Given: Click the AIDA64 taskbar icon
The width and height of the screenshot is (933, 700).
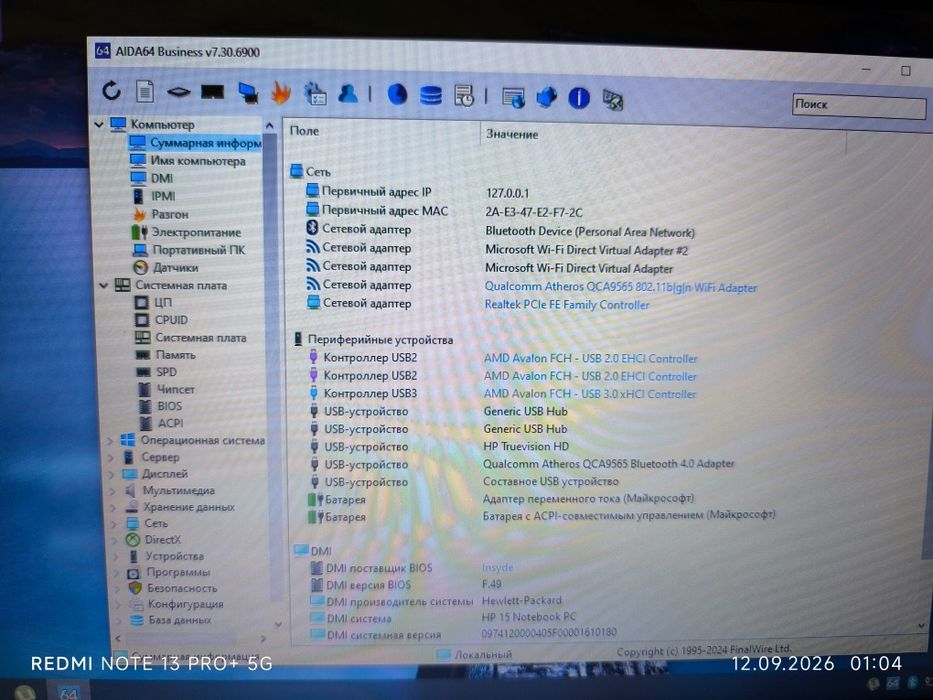Looking at the screenshot, I should click(x=68, y=692).
